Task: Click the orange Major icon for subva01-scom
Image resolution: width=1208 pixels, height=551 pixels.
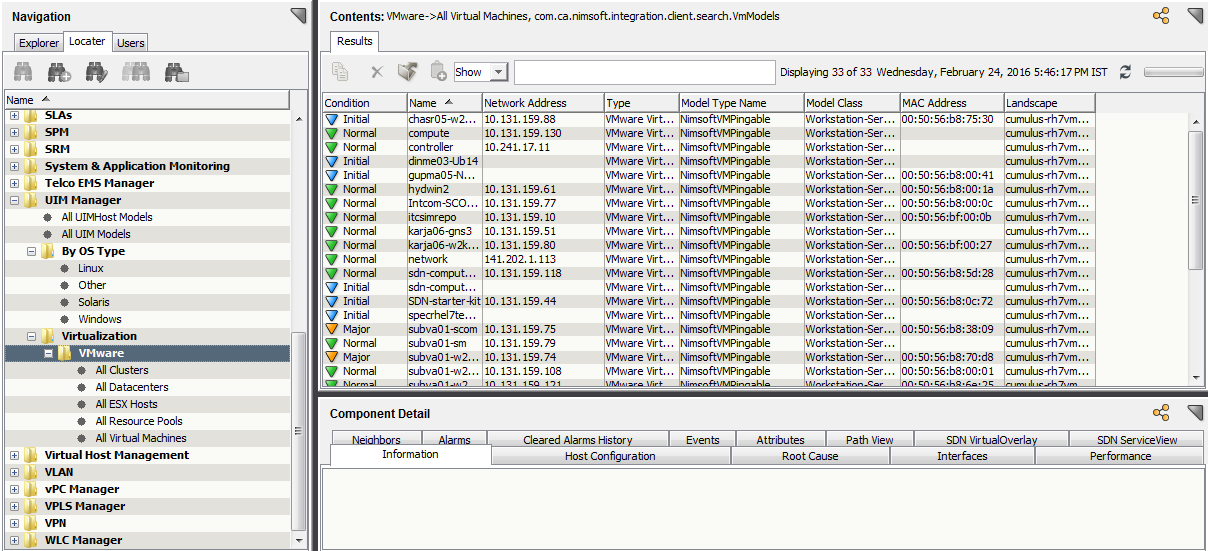Action: pos(332,329)
